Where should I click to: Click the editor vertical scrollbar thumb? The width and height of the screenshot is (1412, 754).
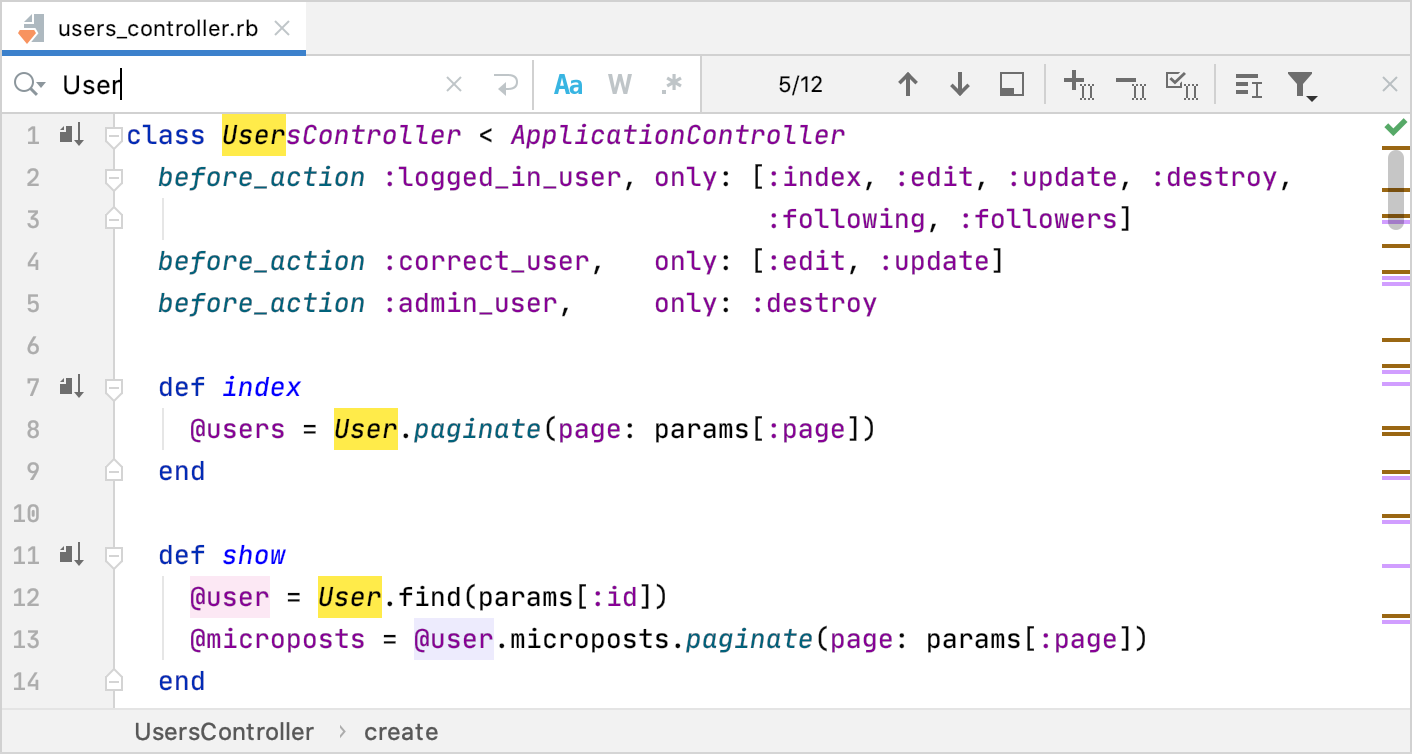[x=1396, y=190]
